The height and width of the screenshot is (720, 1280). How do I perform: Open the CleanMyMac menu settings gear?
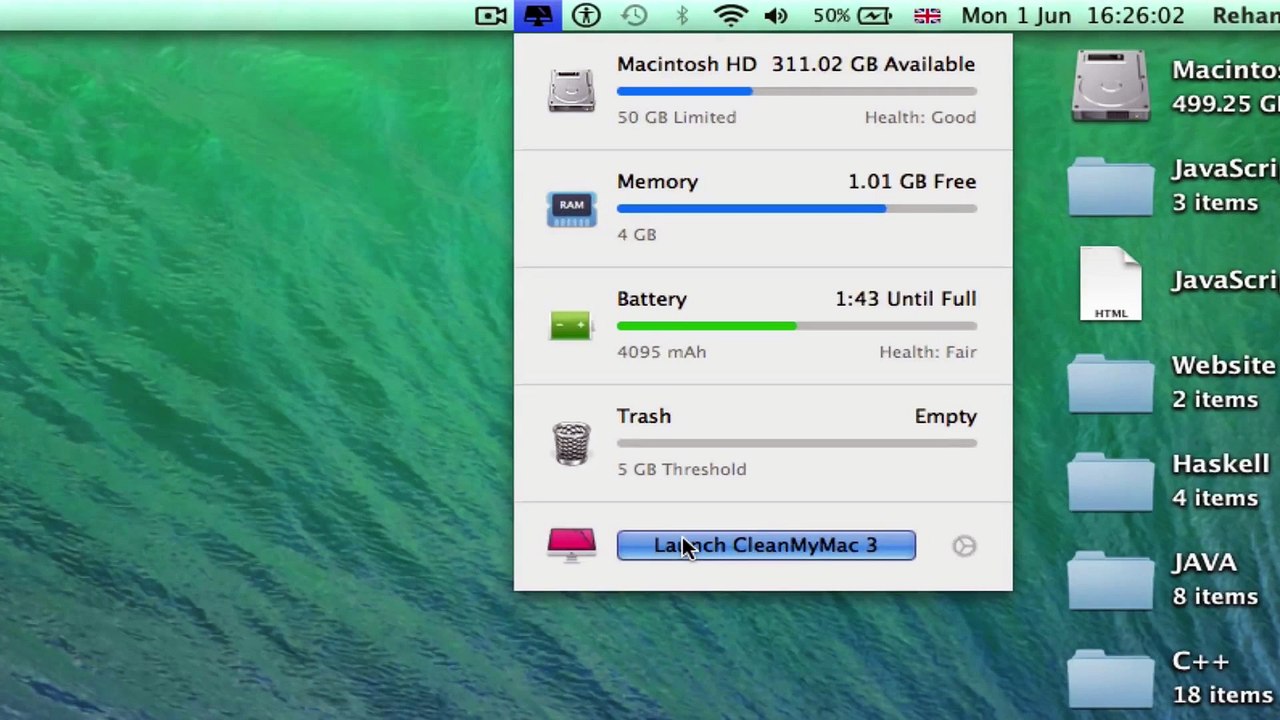[964, 545]
